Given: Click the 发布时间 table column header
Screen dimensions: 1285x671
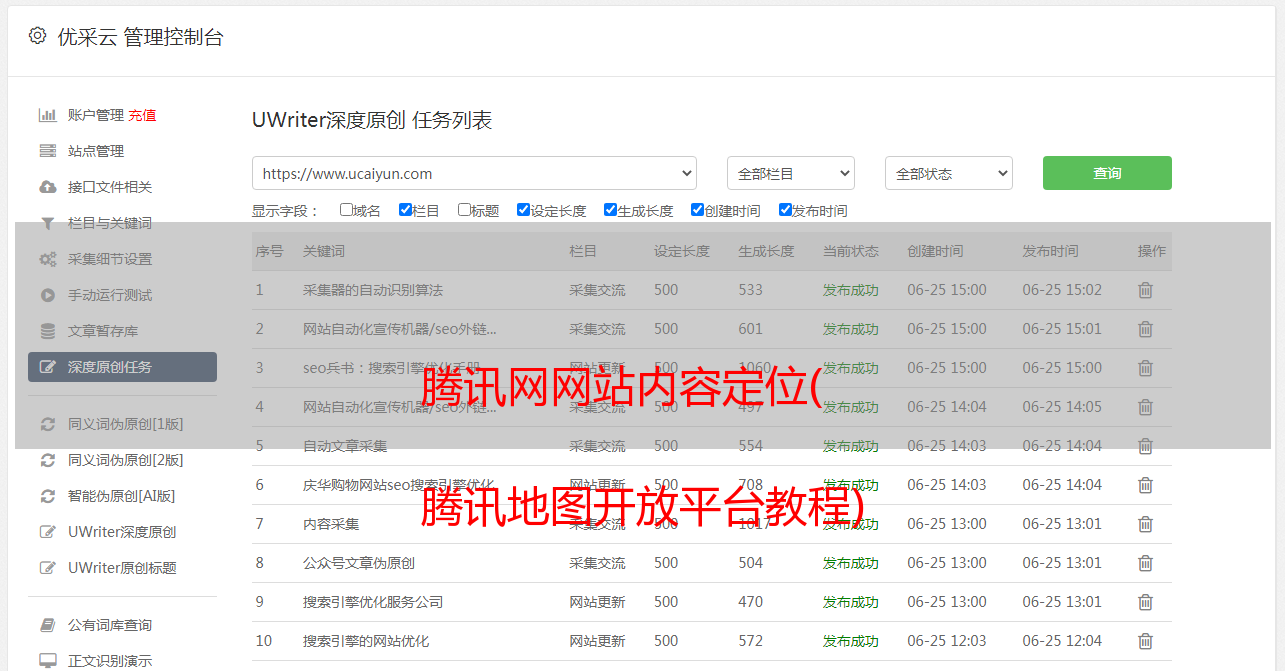Looking at the screenshot, I should 1051,251.
